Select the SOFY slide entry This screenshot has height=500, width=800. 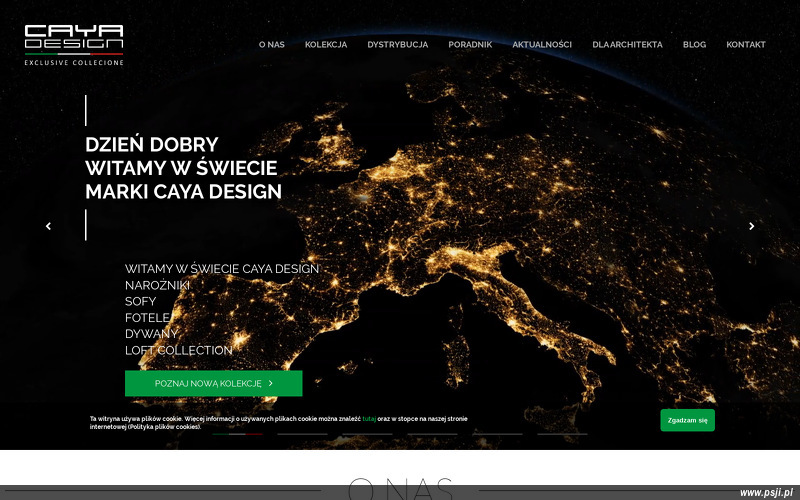[140, 302]
